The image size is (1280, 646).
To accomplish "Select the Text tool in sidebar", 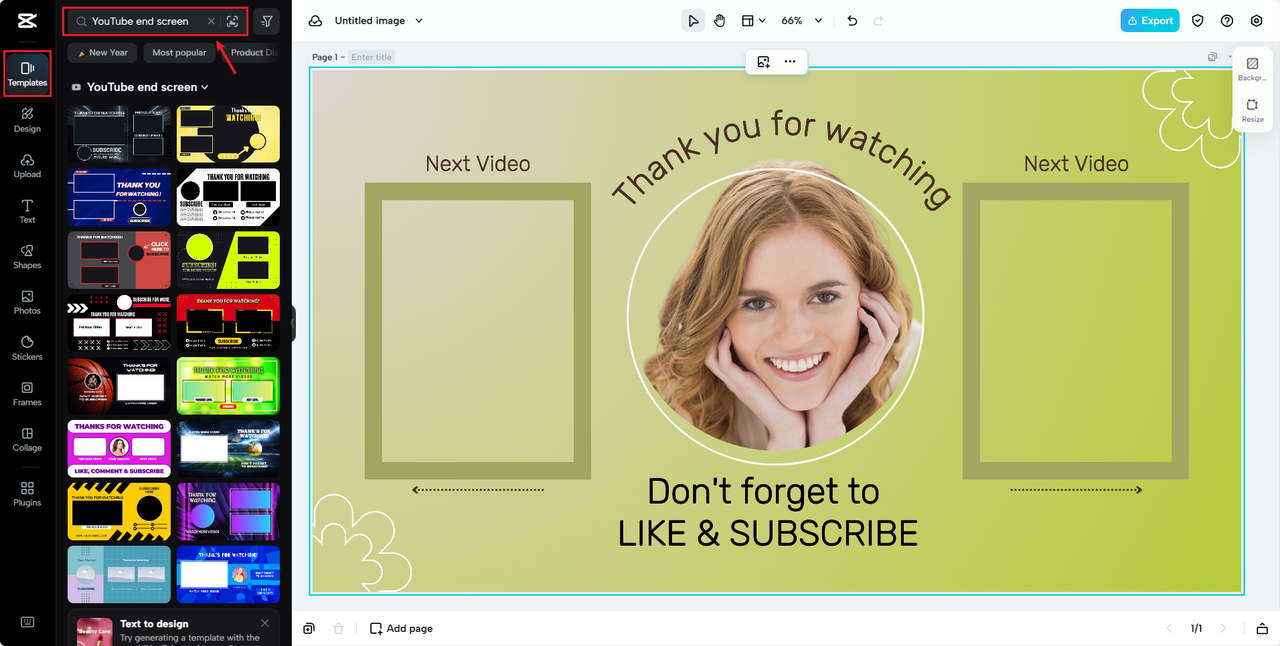I will click(x=27, y=210).
